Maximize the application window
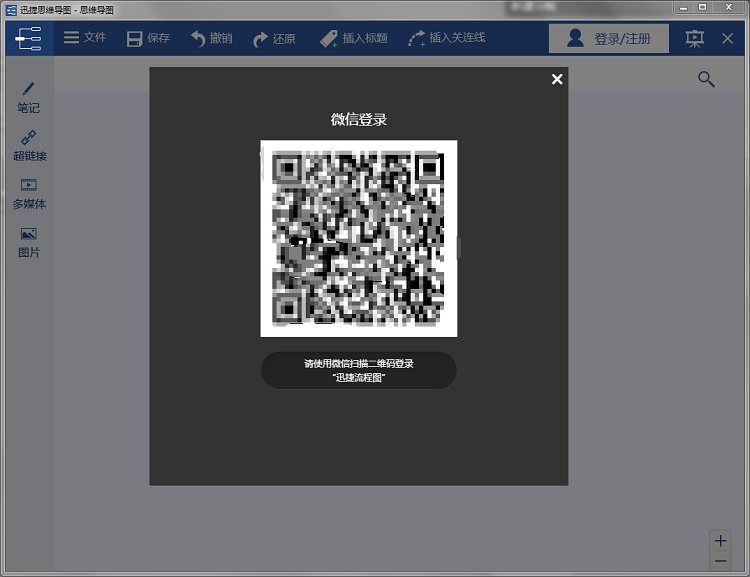 point(702,7)
